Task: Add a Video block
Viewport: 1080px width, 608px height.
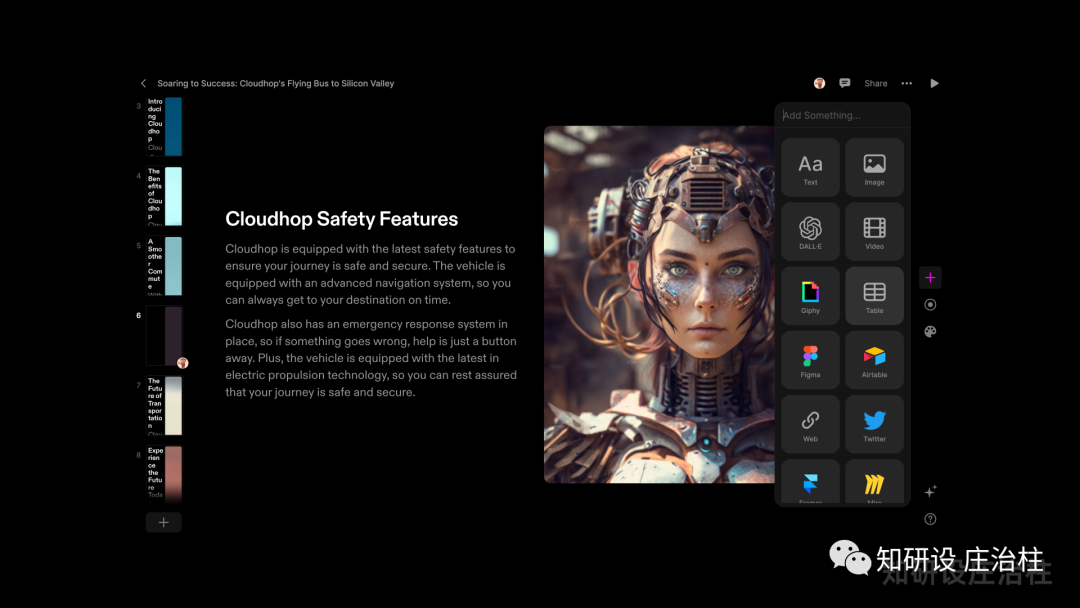Action: [874, 232]
